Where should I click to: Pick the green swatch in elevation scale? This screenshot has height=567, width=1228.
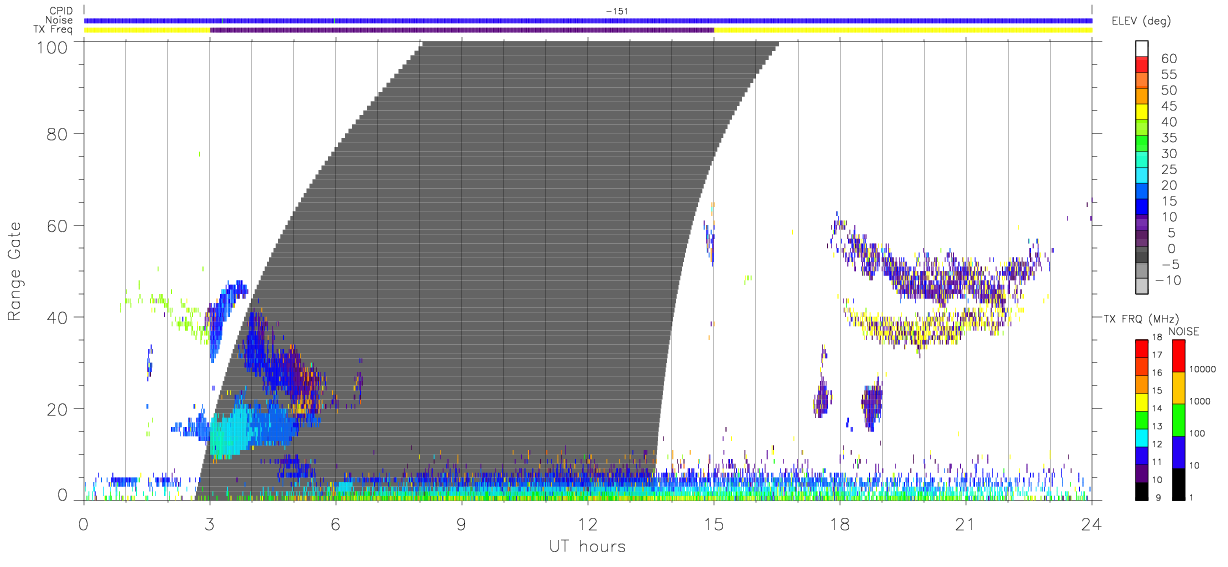click(x=1143, y=145)
